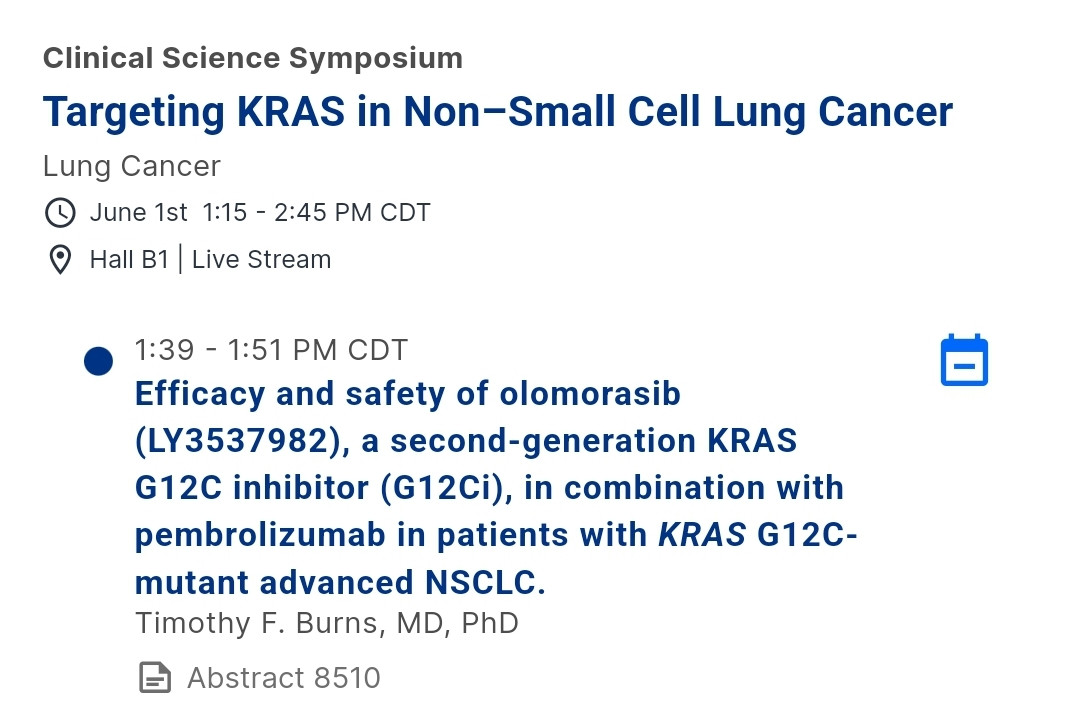The width and height of the screenshot is (1079, 715).
Task: Click the document icon next to Abstract 8510
Action: [155, 677]
